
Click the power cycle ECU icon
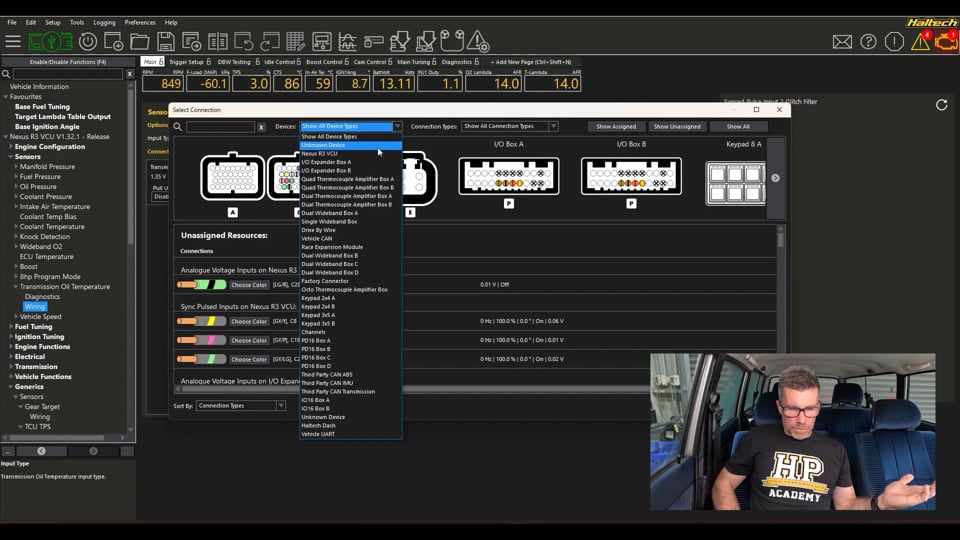tap(88, 42)
